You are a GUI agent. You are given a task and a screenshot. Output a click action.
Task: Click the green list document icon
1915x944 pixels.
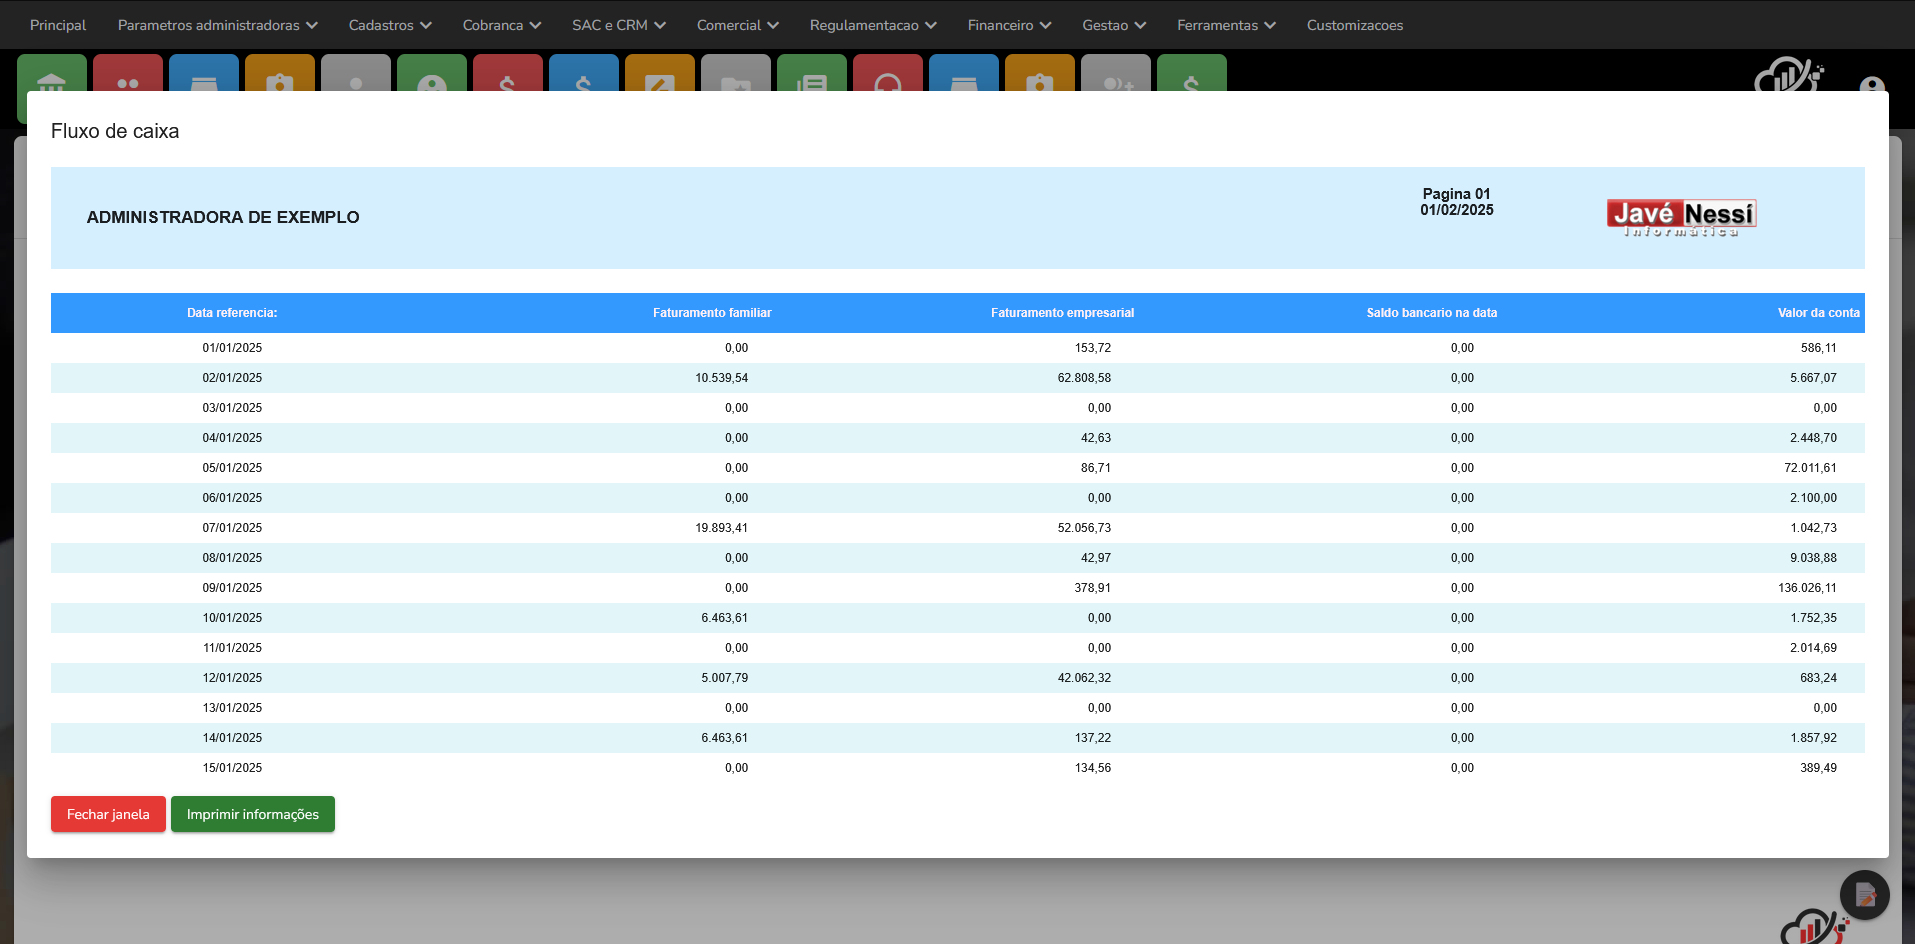(811, 76)
